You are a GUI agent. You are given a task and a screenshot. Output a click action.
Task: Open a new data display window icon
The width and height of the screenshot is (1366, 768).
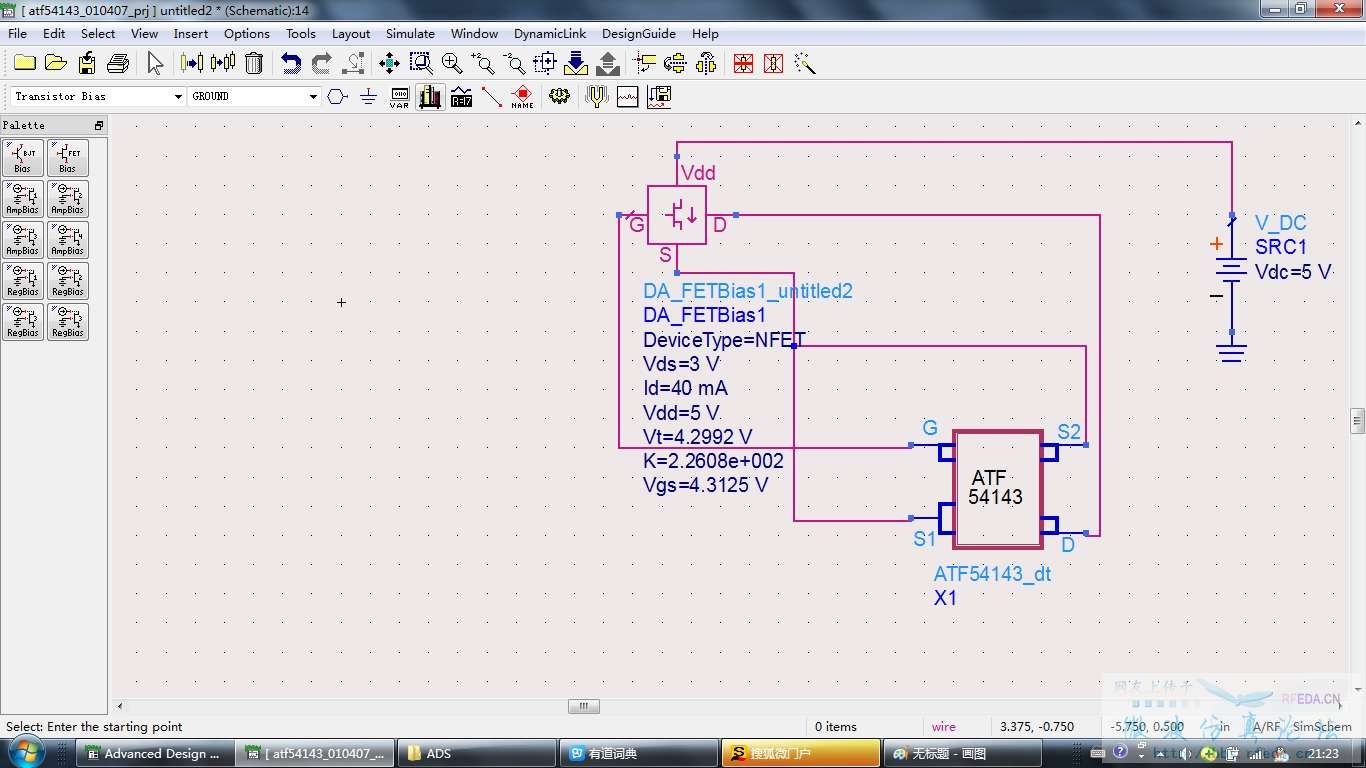628,96
